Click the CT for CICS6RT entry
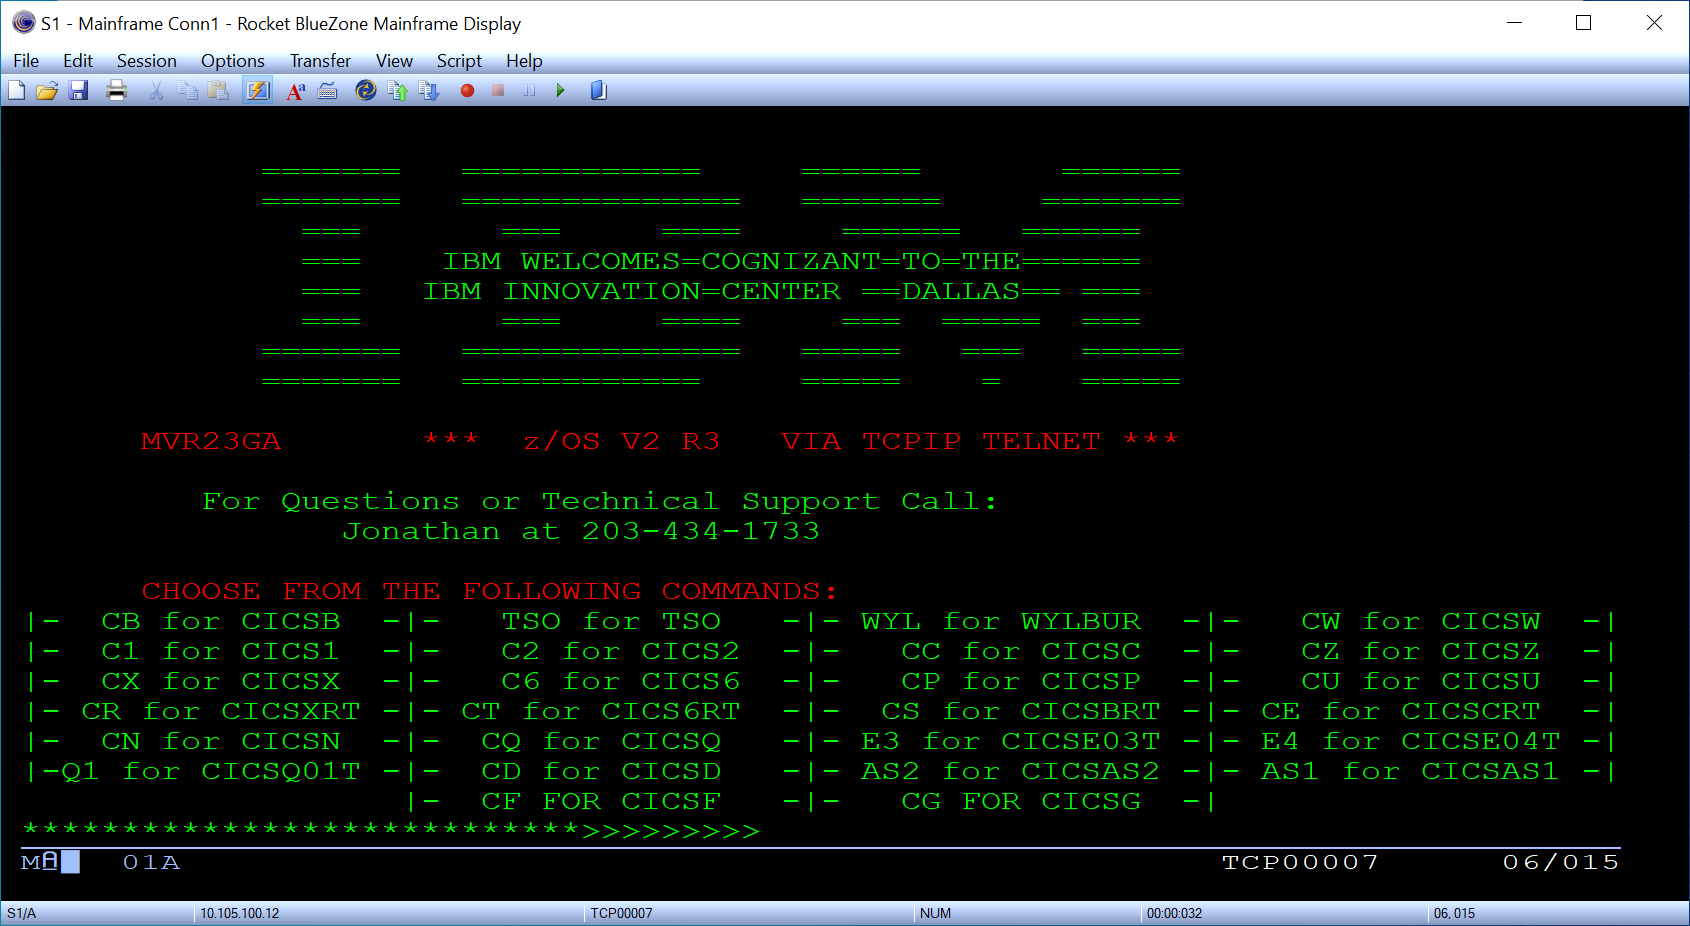Screen dimensions: 1690x926 tap(601, 712)
